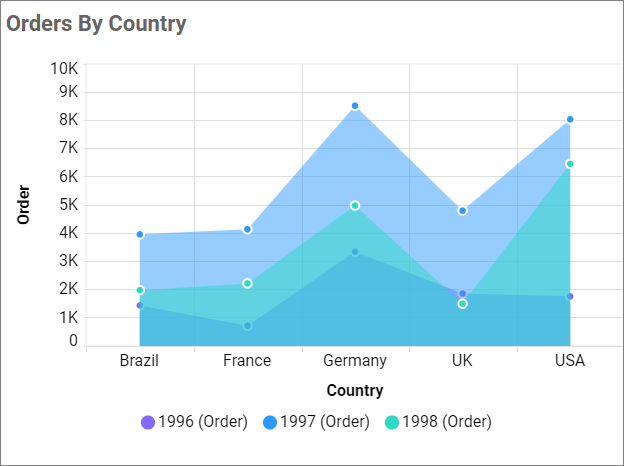This screenshot has height=466, width=624.
Task: Select the 1998 data point for USA
Action: tap(570, 164)
